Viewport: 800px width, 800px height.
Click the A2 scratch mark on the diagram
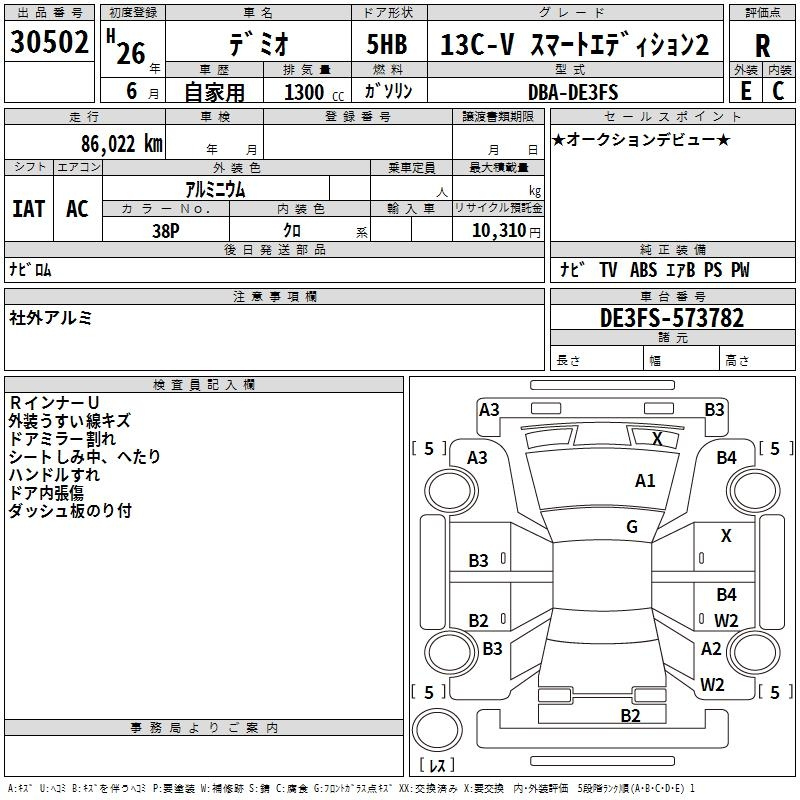click(711, 649)
